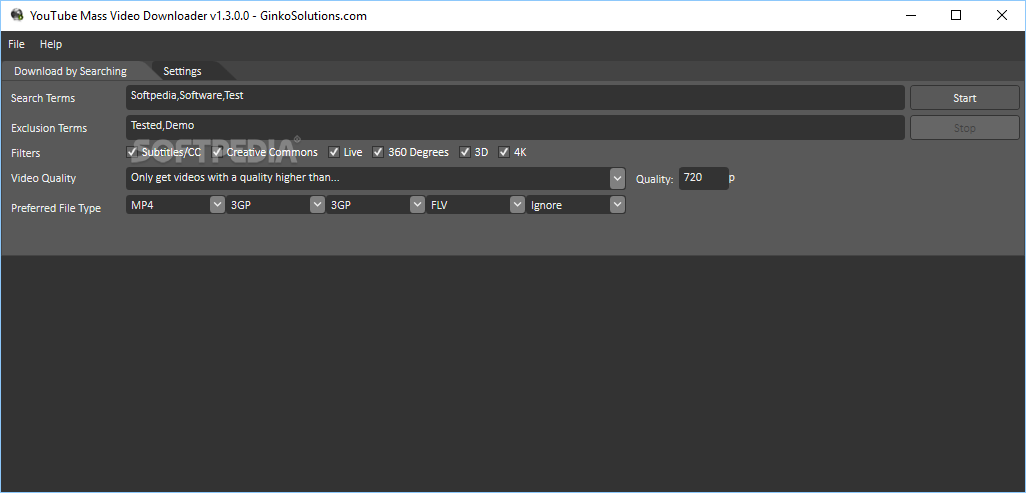This screenshot has width=1026, height=493.
Task: Switch to the Settings tab
Action: pos(183,71)
